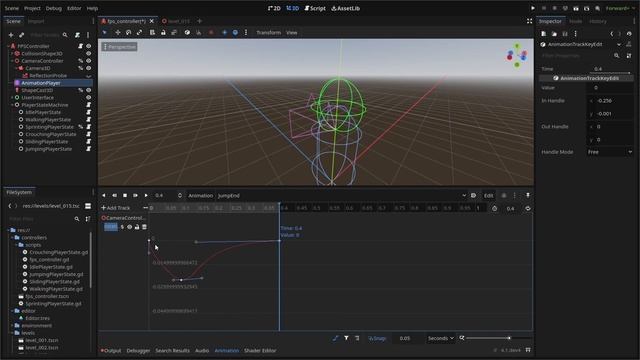The image size is (640, 360).
Task: Open the Editor menu
Action: tap(74, 8)
